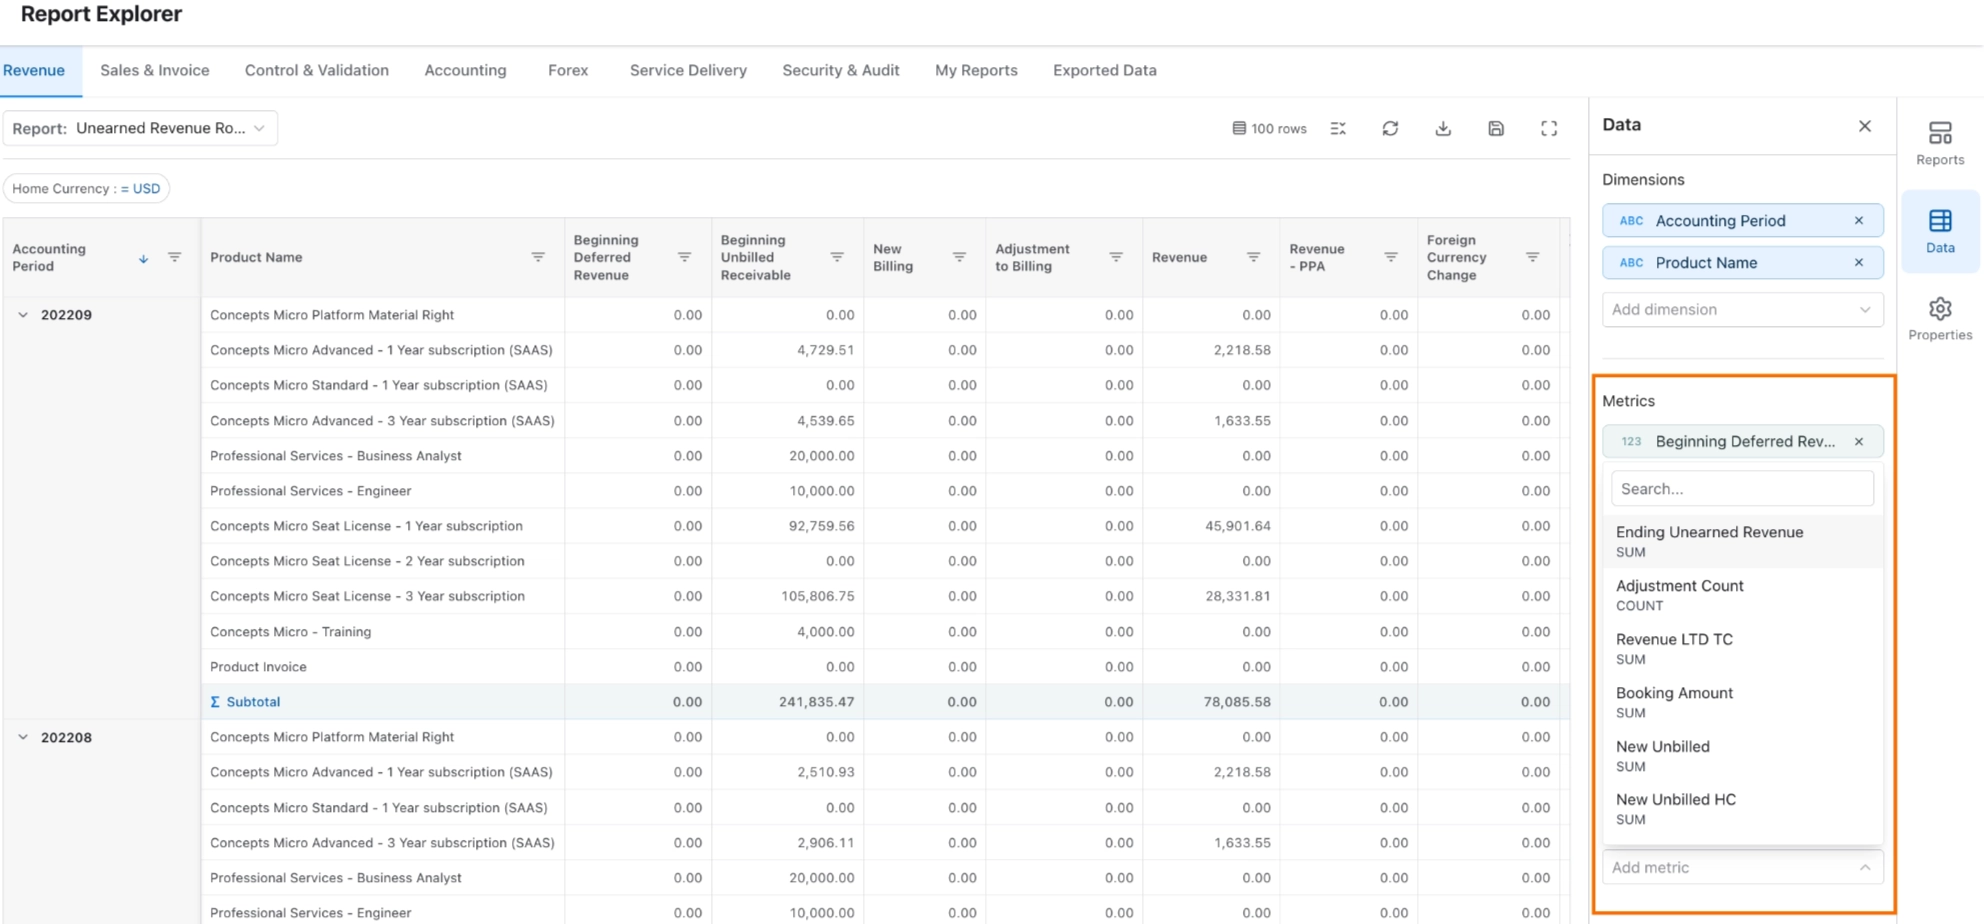Select Ending Unearned Revenue metric
Screen dimensions: 1984x924
pyautogui.click(x=1742, y=541)
